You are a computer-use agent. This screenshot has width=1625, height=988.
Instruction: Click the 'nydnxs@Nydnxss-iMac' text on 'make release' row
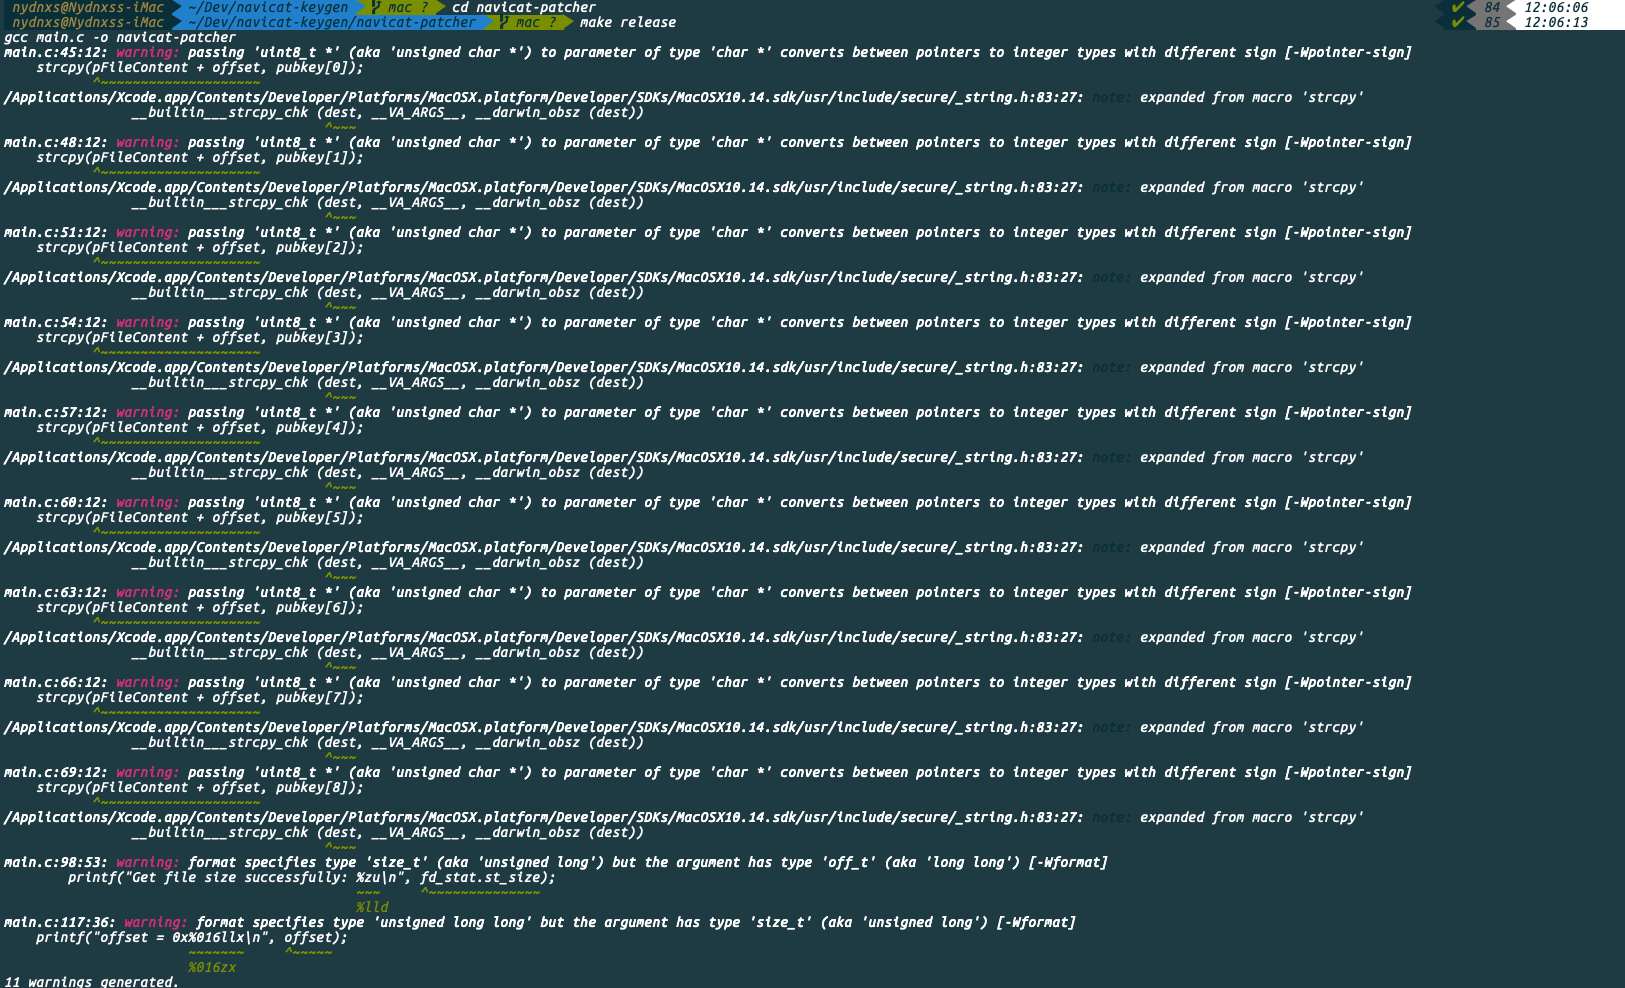pyautogui.click(x=88, y=22)
